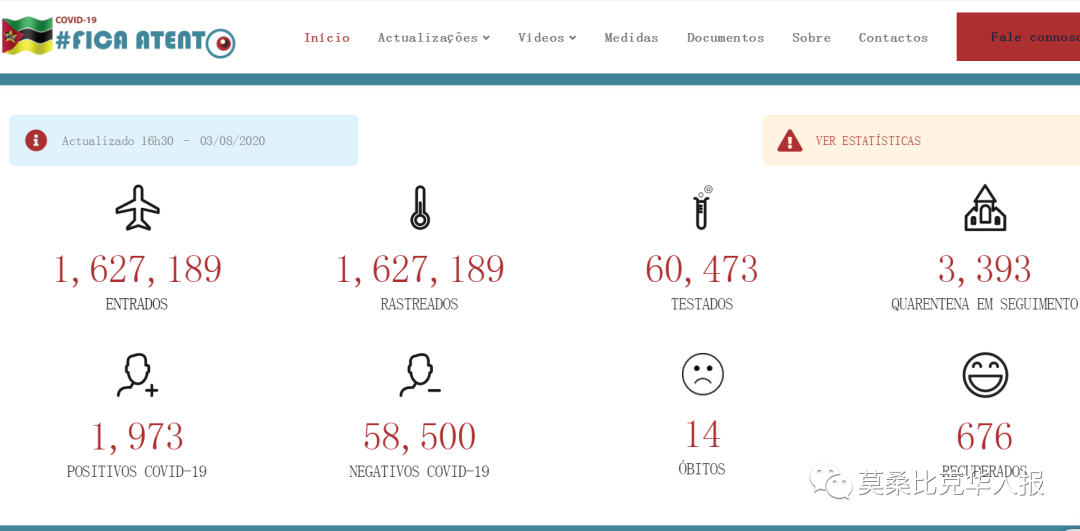This screenshot has height=531, width=1080.
Task: Open the Medidas menu item
Action: [x=631, y=38]
